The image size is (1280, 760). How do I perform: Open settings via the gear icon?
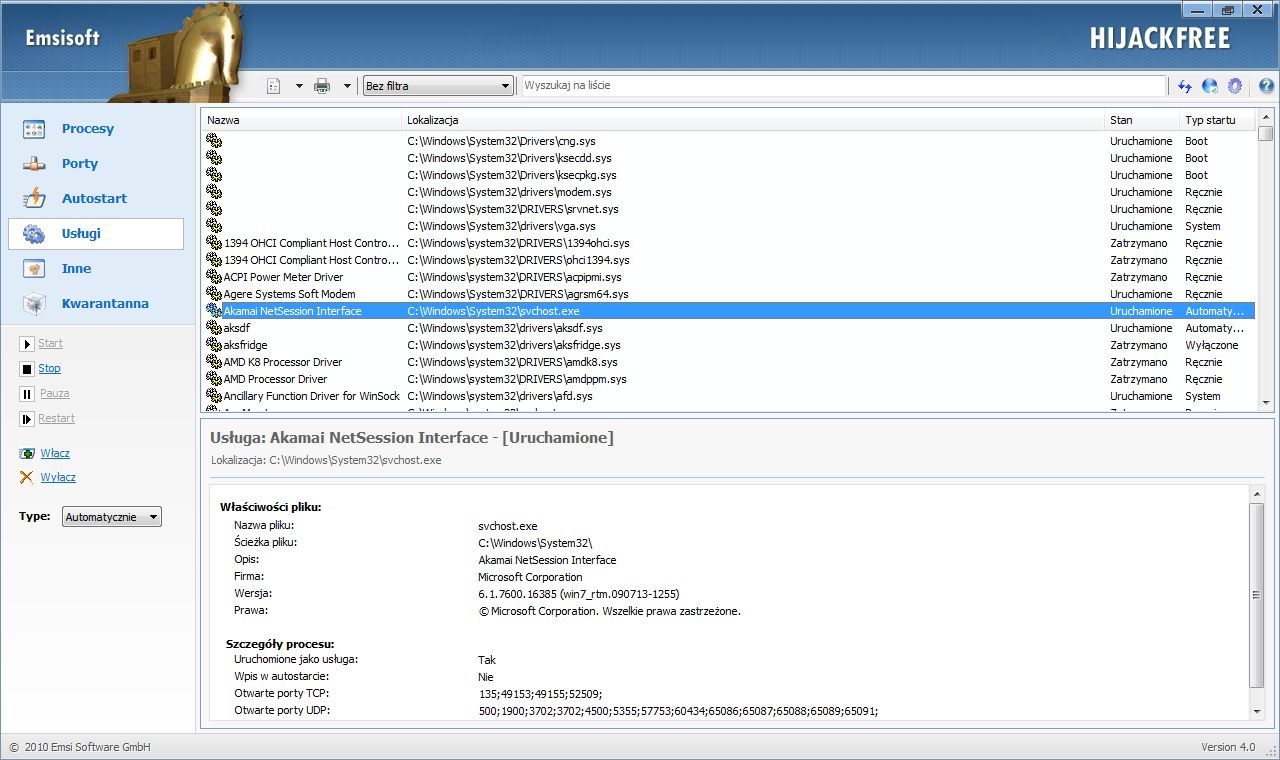[1235, 86]
